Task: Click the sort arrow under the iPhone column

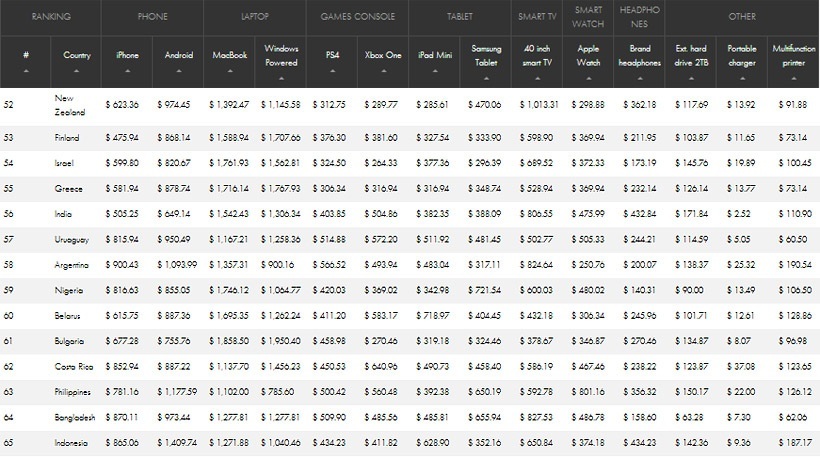Action: pos(127,72)
